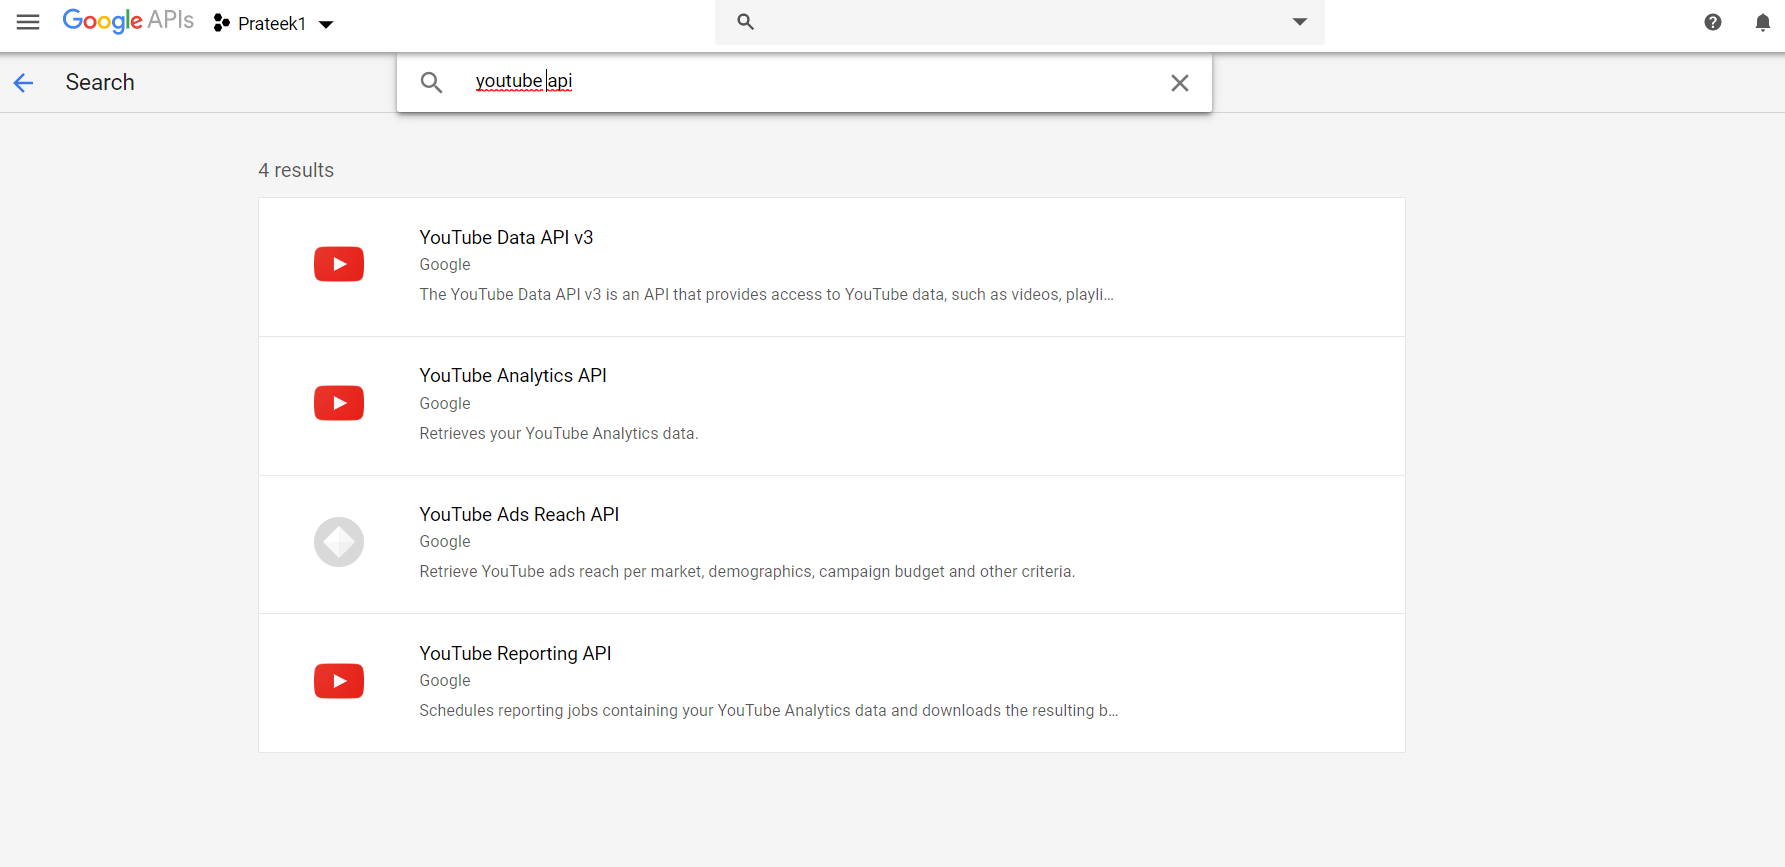
Task: Click 'Google' under YouTube Reporting API
Action: 445,680
